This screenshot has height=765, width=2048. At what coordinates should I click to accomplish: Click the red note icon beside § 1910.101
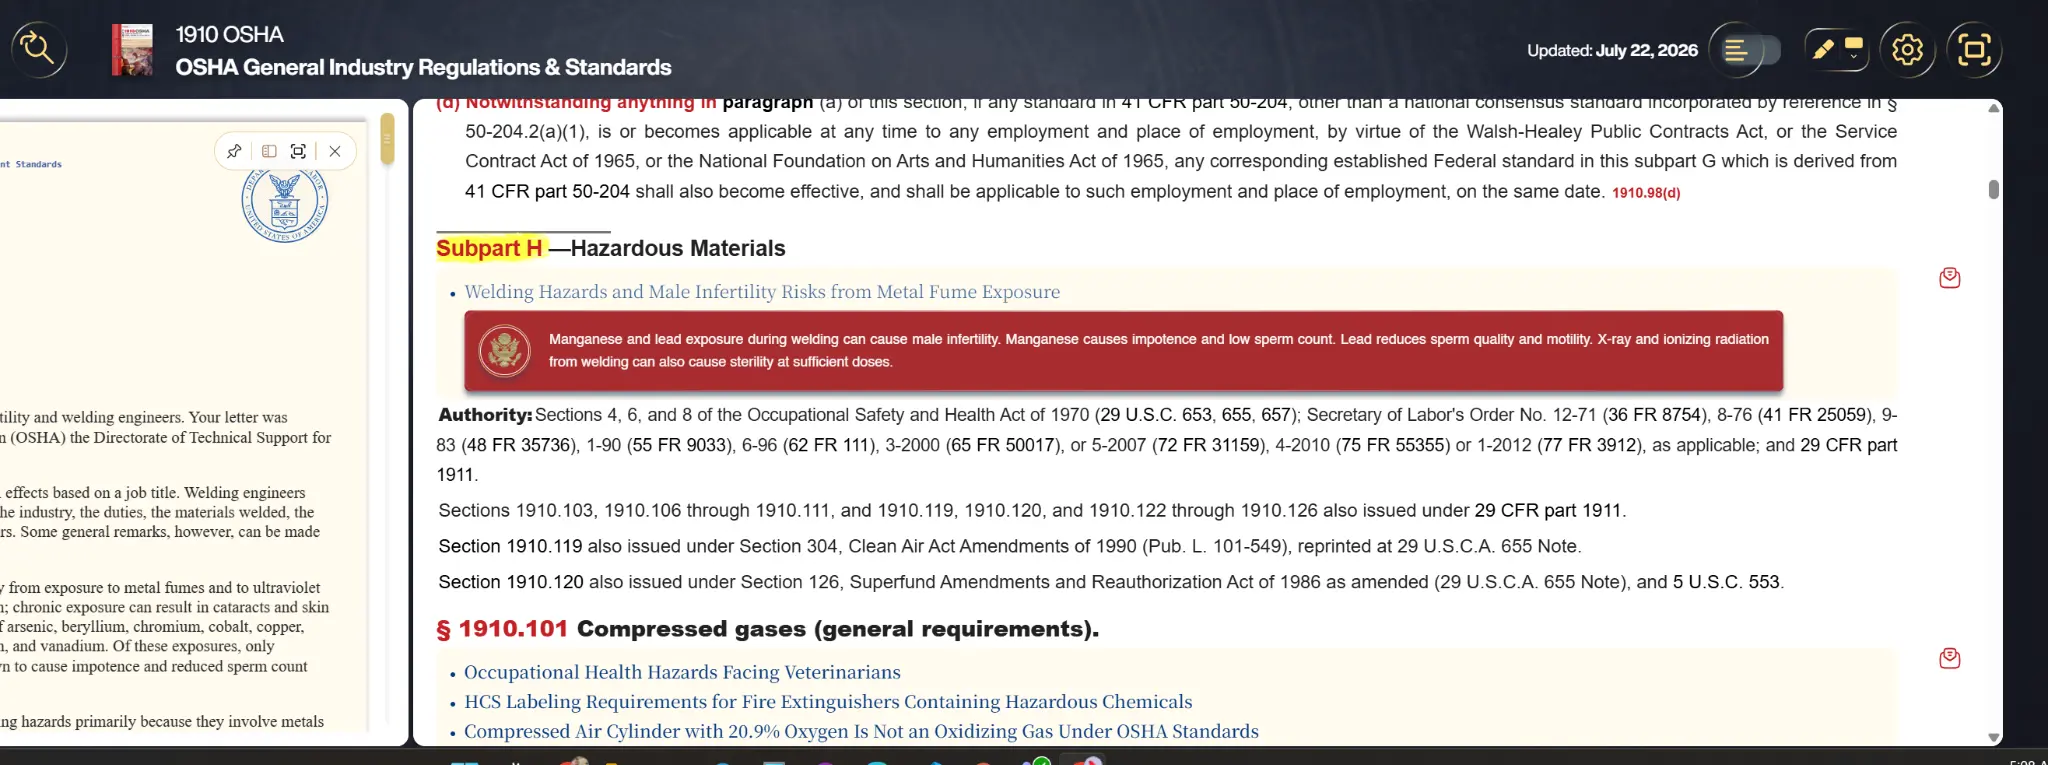[x=1950, y=658]
